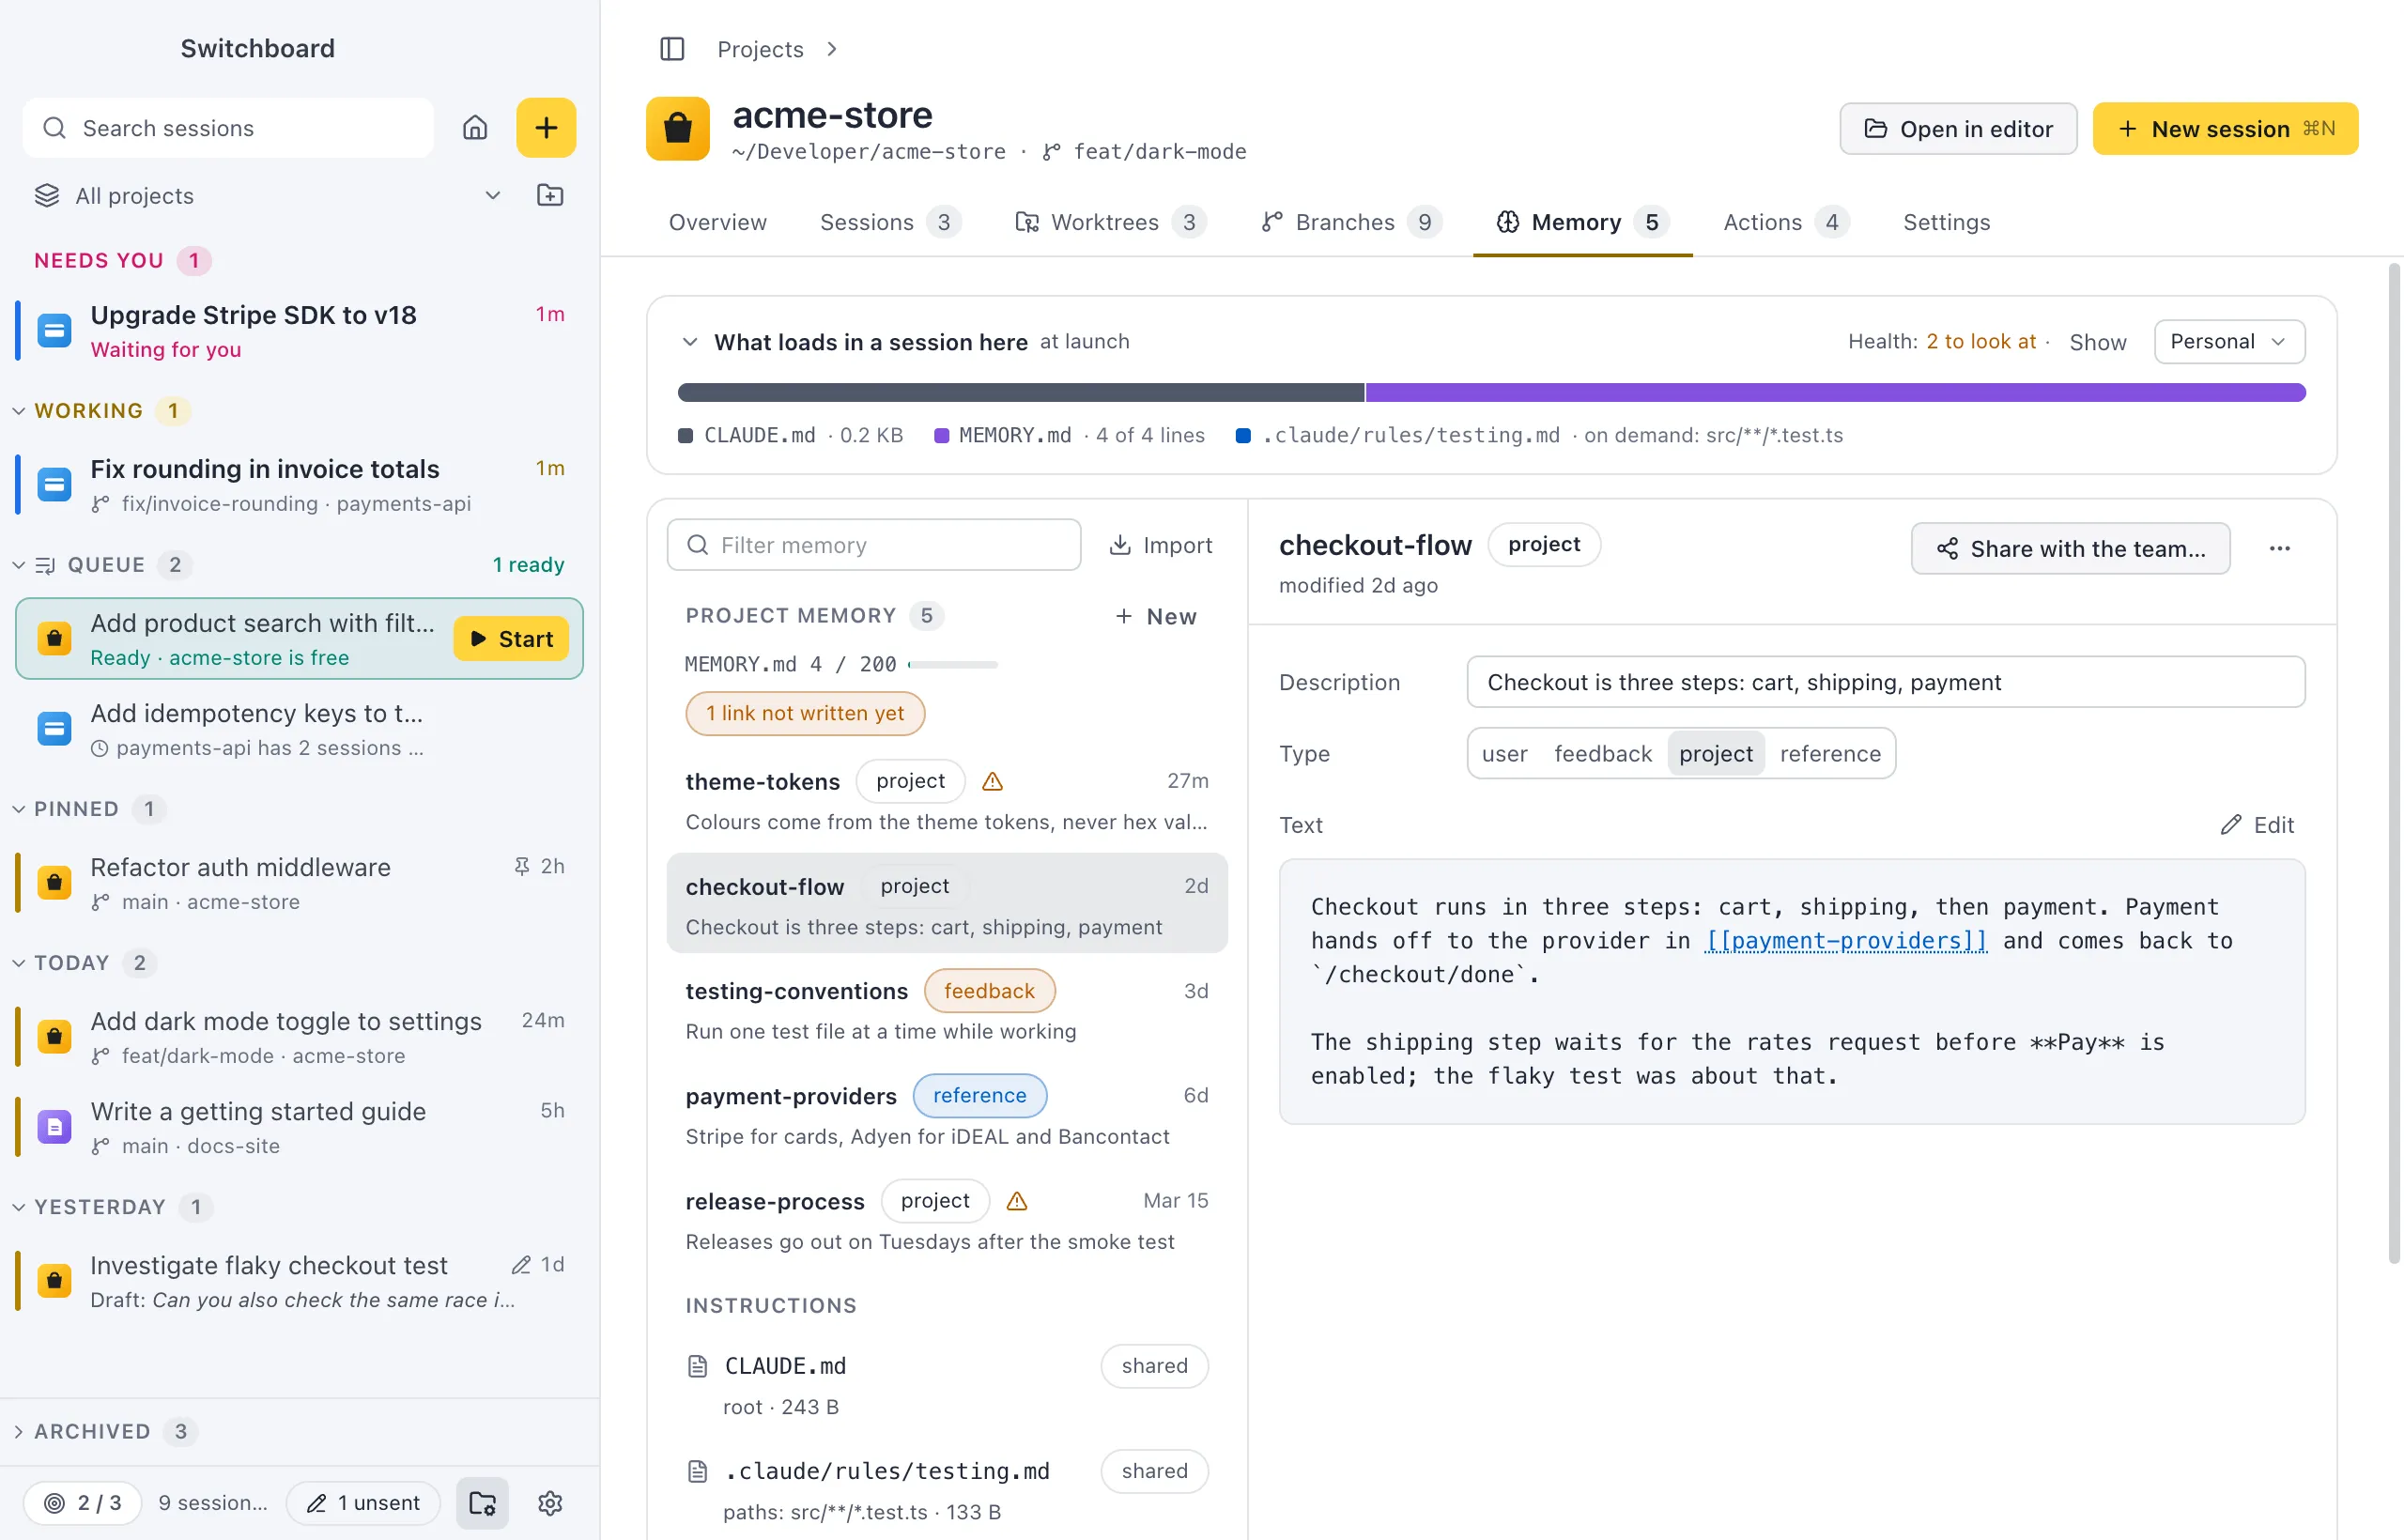
Task: Click the pin icon on Refactor auth middleware
Action: click(521, 866)
